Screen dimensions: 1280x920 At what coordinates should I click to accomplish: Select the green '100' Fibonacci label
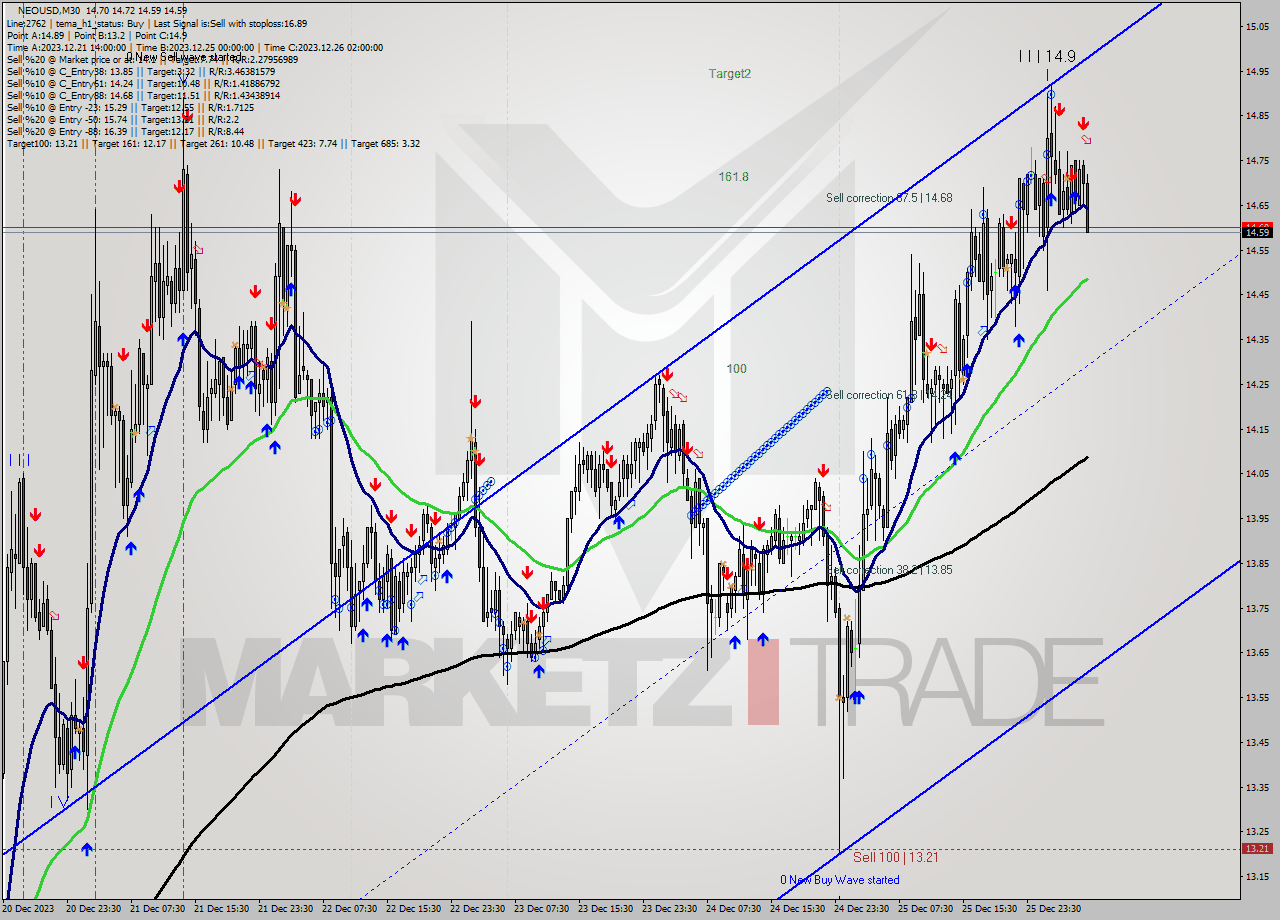pyautogui.click(x=736, y=368)
